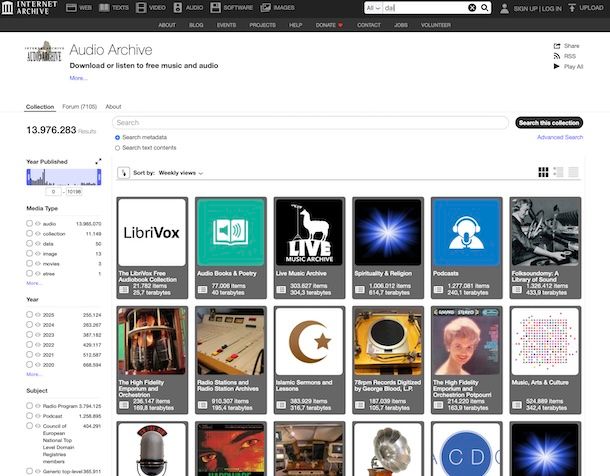Select the About tab
This screenshot has width=610, height=476.
point(113,107)
